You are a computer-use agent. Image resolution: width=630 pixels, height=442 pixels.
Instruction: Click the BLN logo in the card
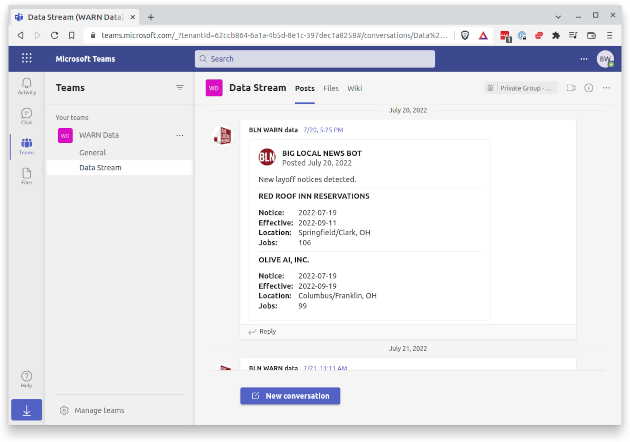click(267, 157)
